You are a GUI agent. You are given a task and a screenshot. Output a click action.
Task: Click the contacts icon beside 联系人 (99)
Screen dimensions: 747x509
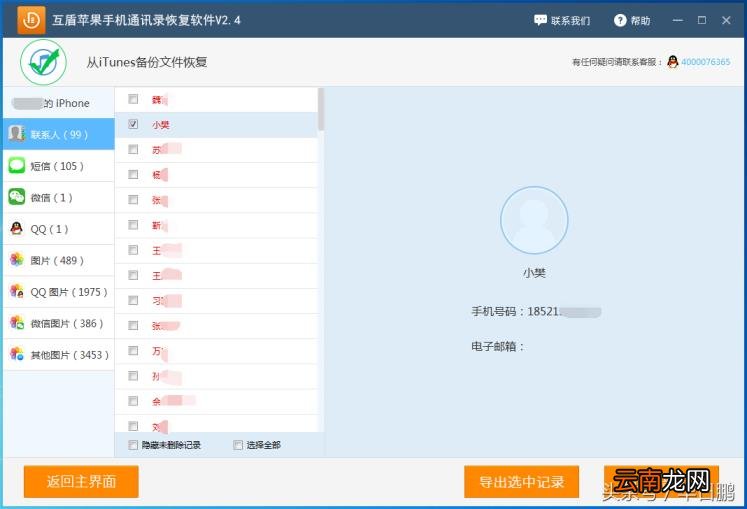(x=17, y=134)
